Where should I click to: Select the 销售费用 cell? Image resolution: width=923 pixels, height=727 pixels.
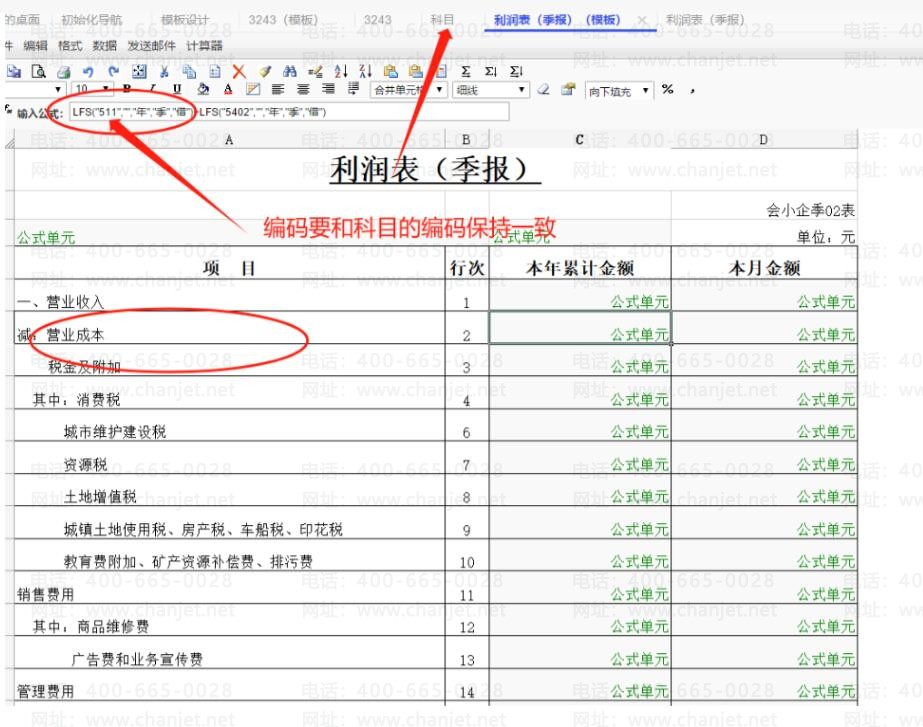pos(230,587)
